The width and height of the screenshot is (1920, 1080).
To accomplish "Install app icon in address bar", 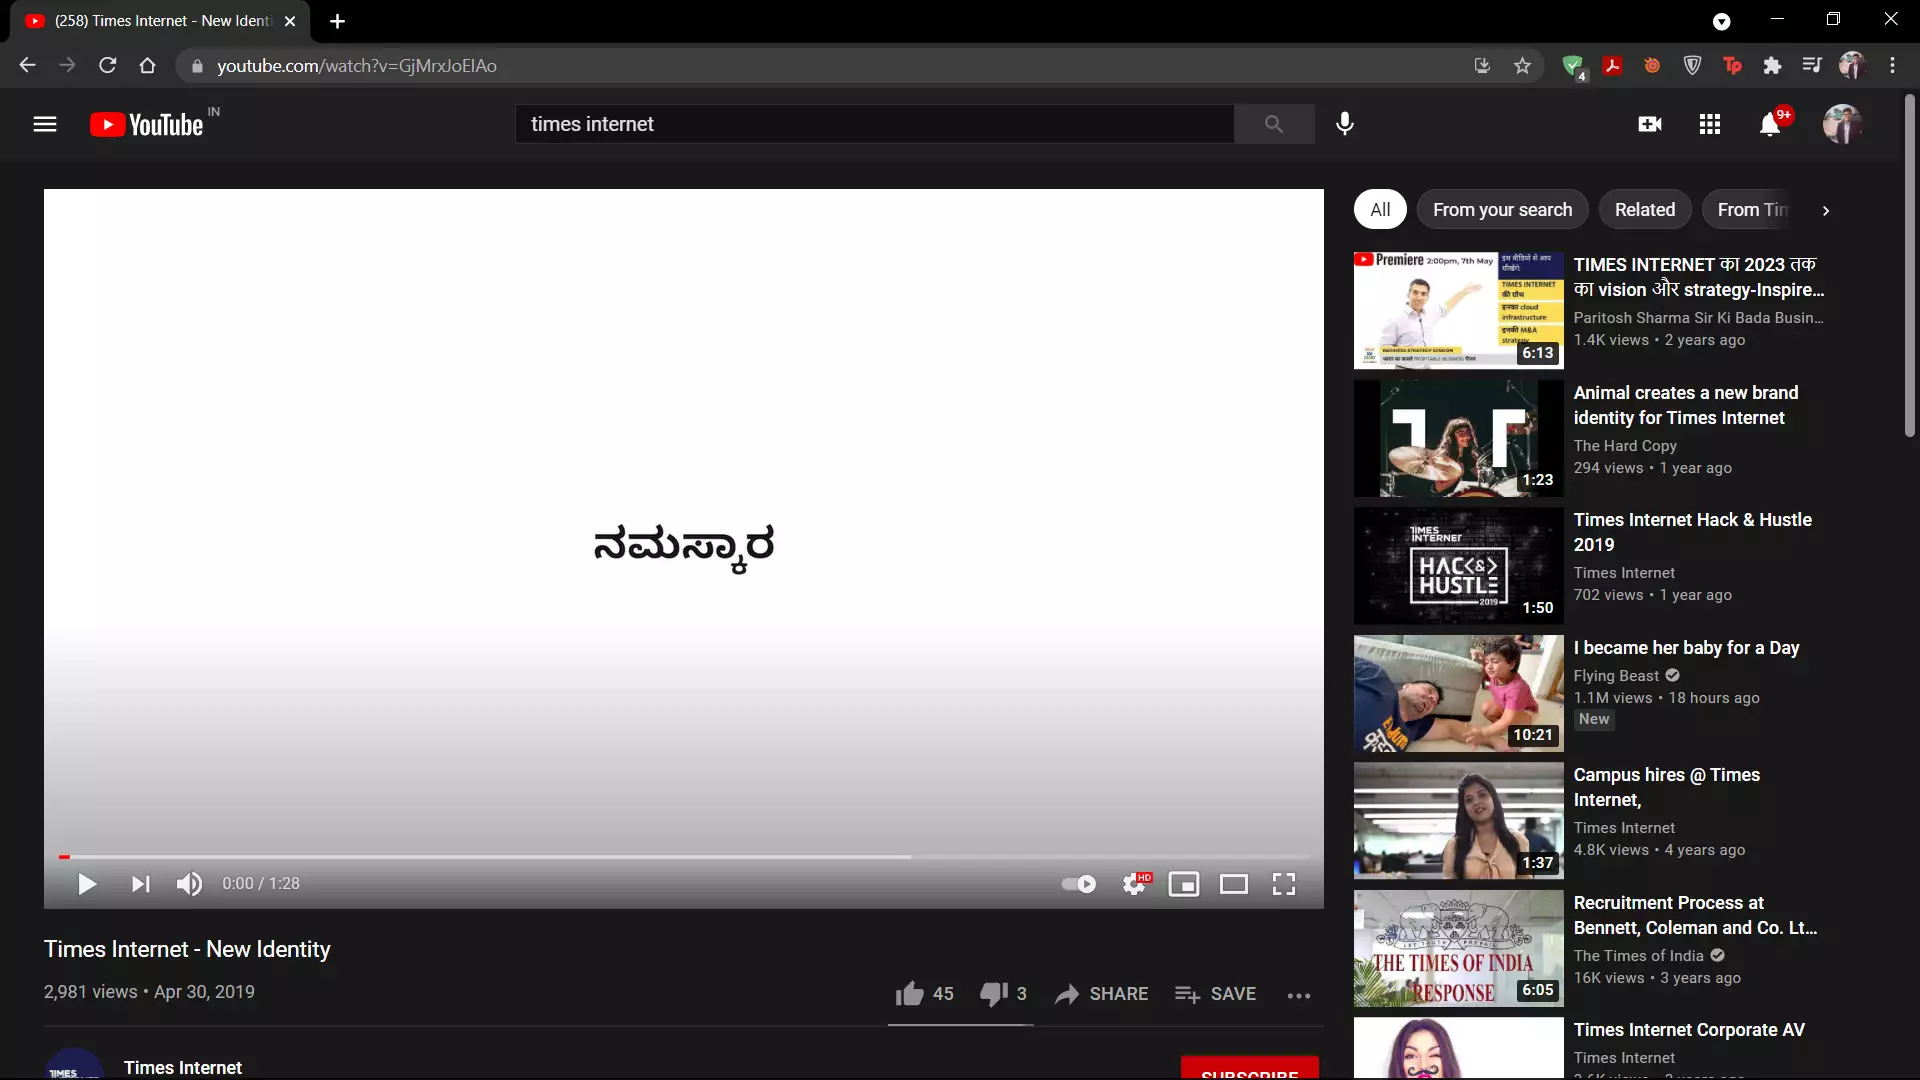I will 1482,66.
